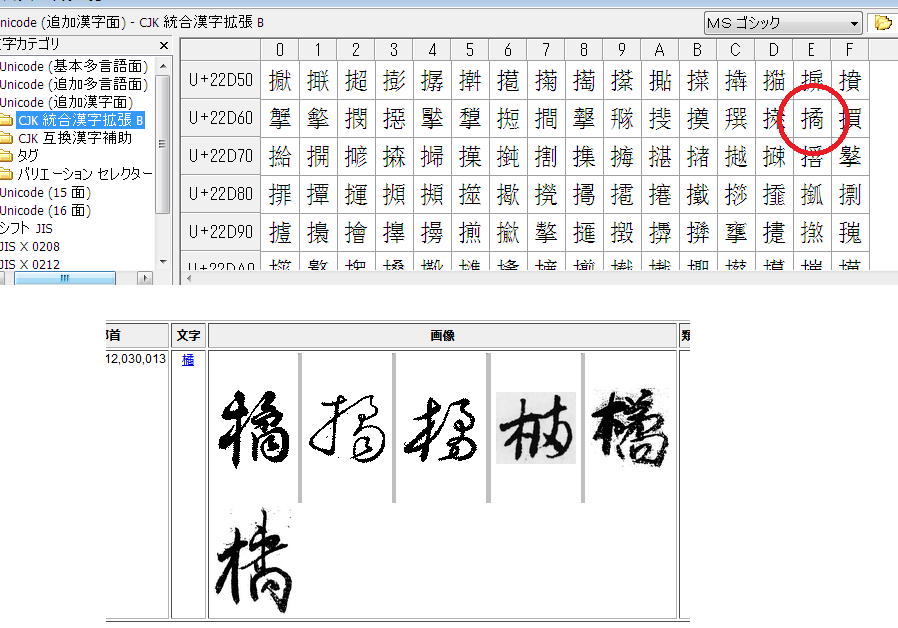Click the blue character link in 文字 column
The width and height of the screenshot is (898, 628).
click(x=188, y=360)
